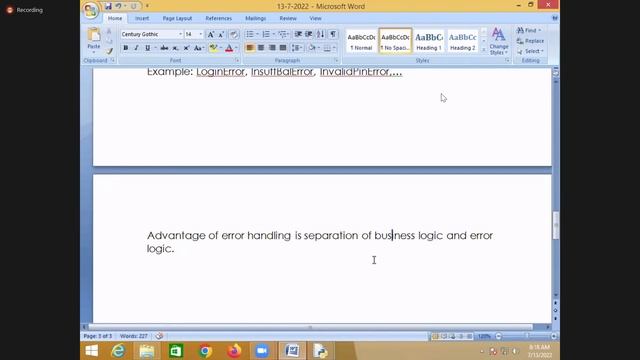Open Zoom from the taskbar
This screenshot has height=360, width=640.
click(262, 351)
